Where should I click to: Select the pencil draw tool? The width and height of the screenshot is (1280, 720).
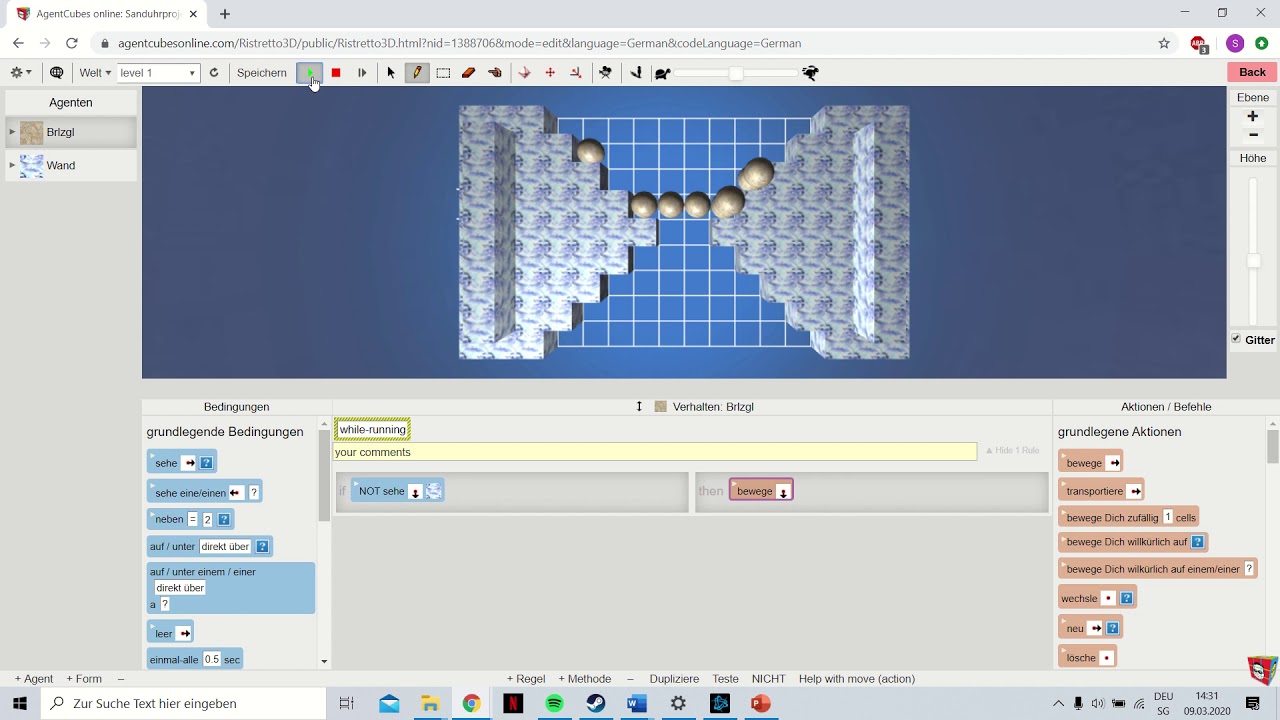pyautogui.click(x=417, y=72)
